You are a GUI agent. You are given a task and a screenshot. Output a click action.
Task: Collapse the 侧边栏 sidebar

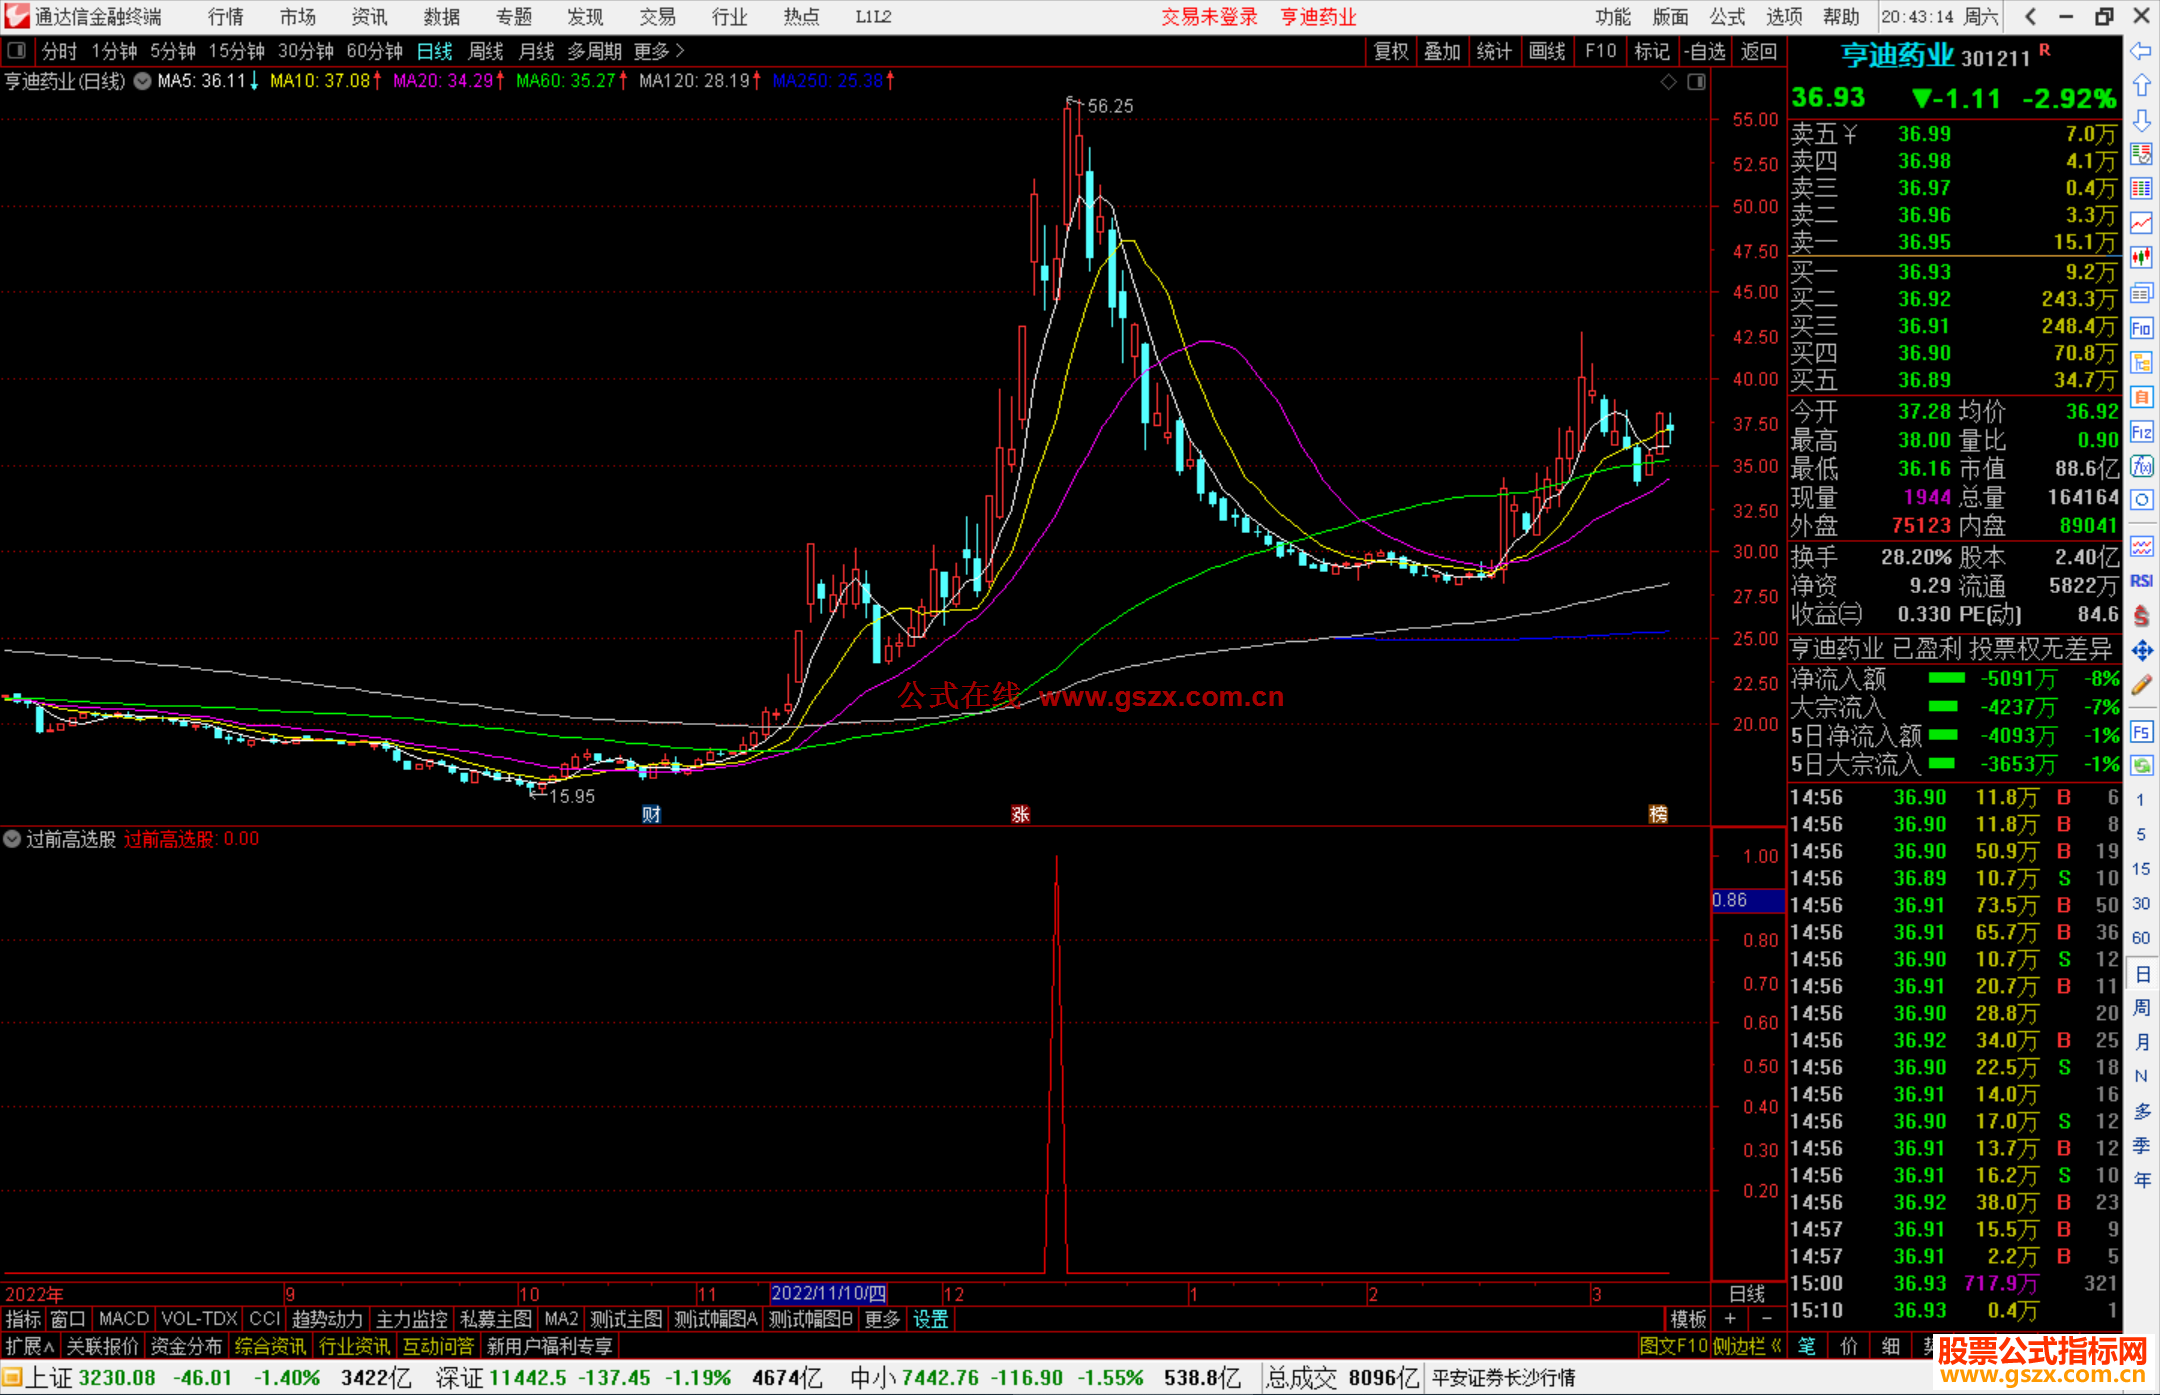coord(1746,1346)
